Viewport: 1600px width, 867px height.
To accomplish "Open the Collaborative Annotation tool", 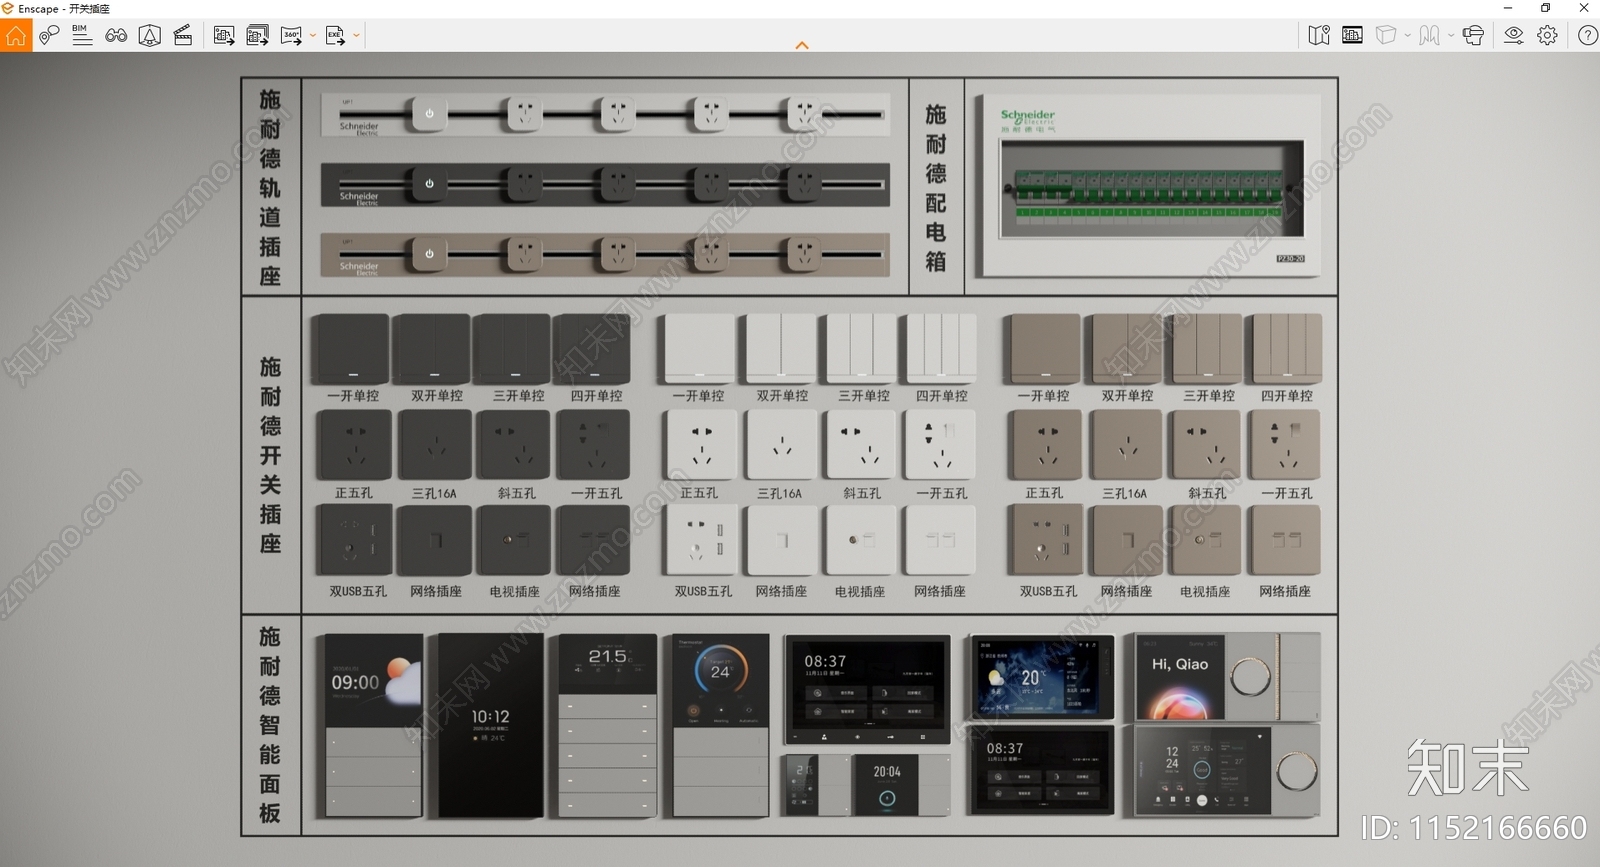I will point(49,36).
